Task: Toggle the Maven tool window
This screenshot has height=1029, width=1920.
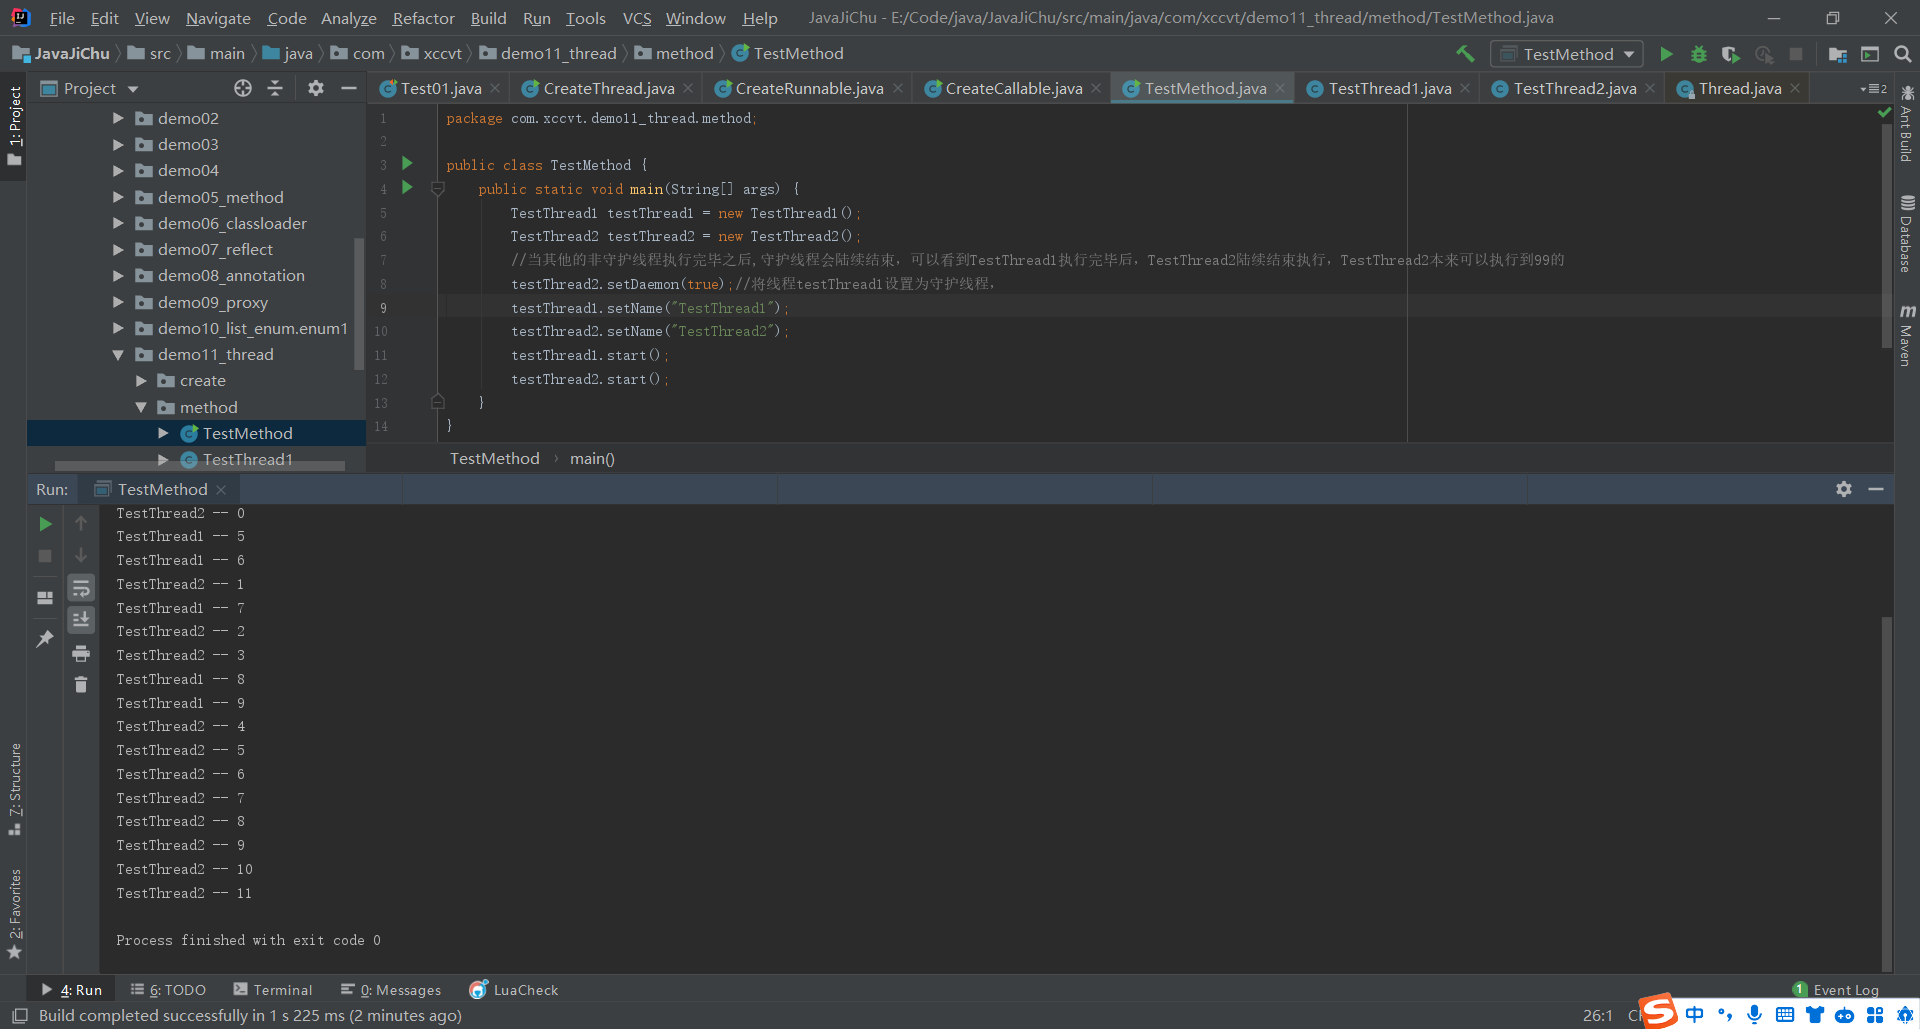Action: coord(1907,336)
